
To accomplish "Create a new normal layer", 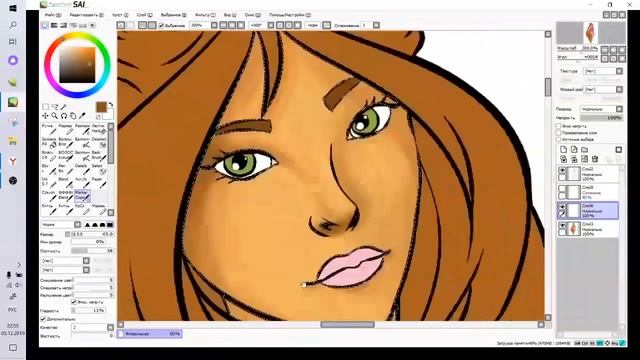I will [563, 150].
